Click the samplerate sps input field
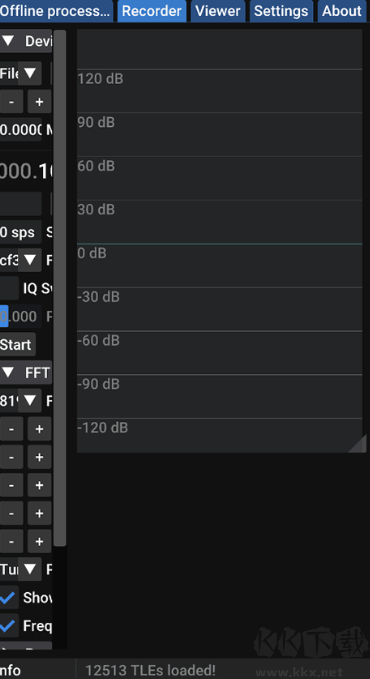Image resolution: width=370 pixels, height=679 pixels. coord(20,232)
